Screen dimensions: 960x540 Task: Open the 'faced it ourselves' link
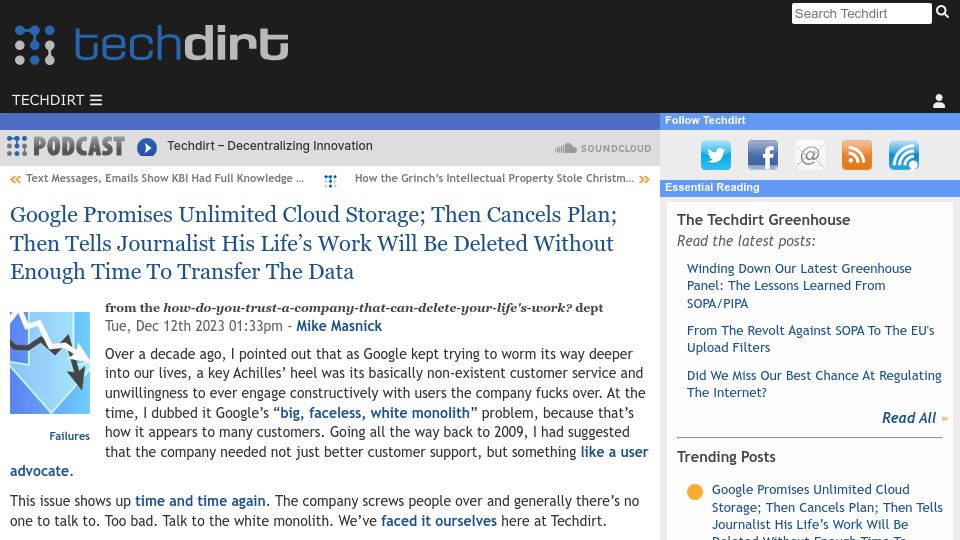click(439, 521)
